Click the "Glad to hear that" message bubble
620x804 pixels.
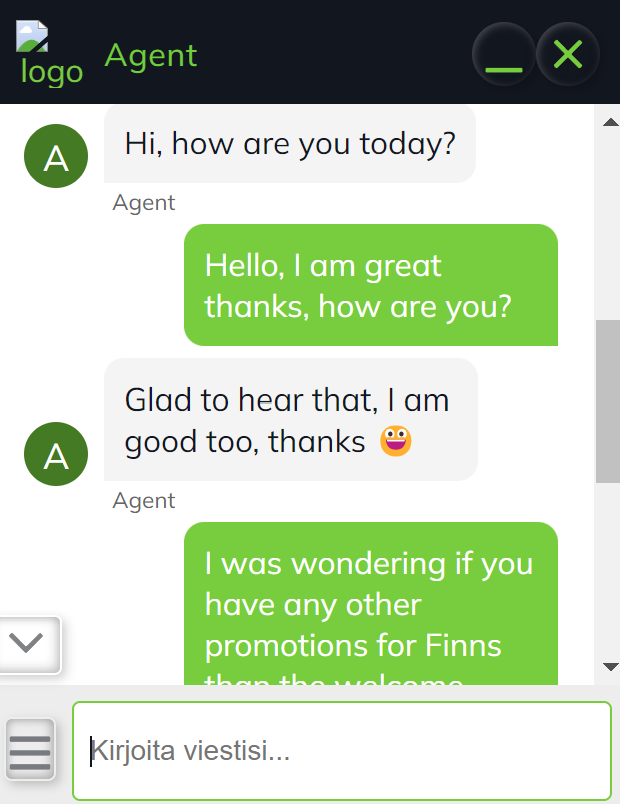click(x=290, y=420)
